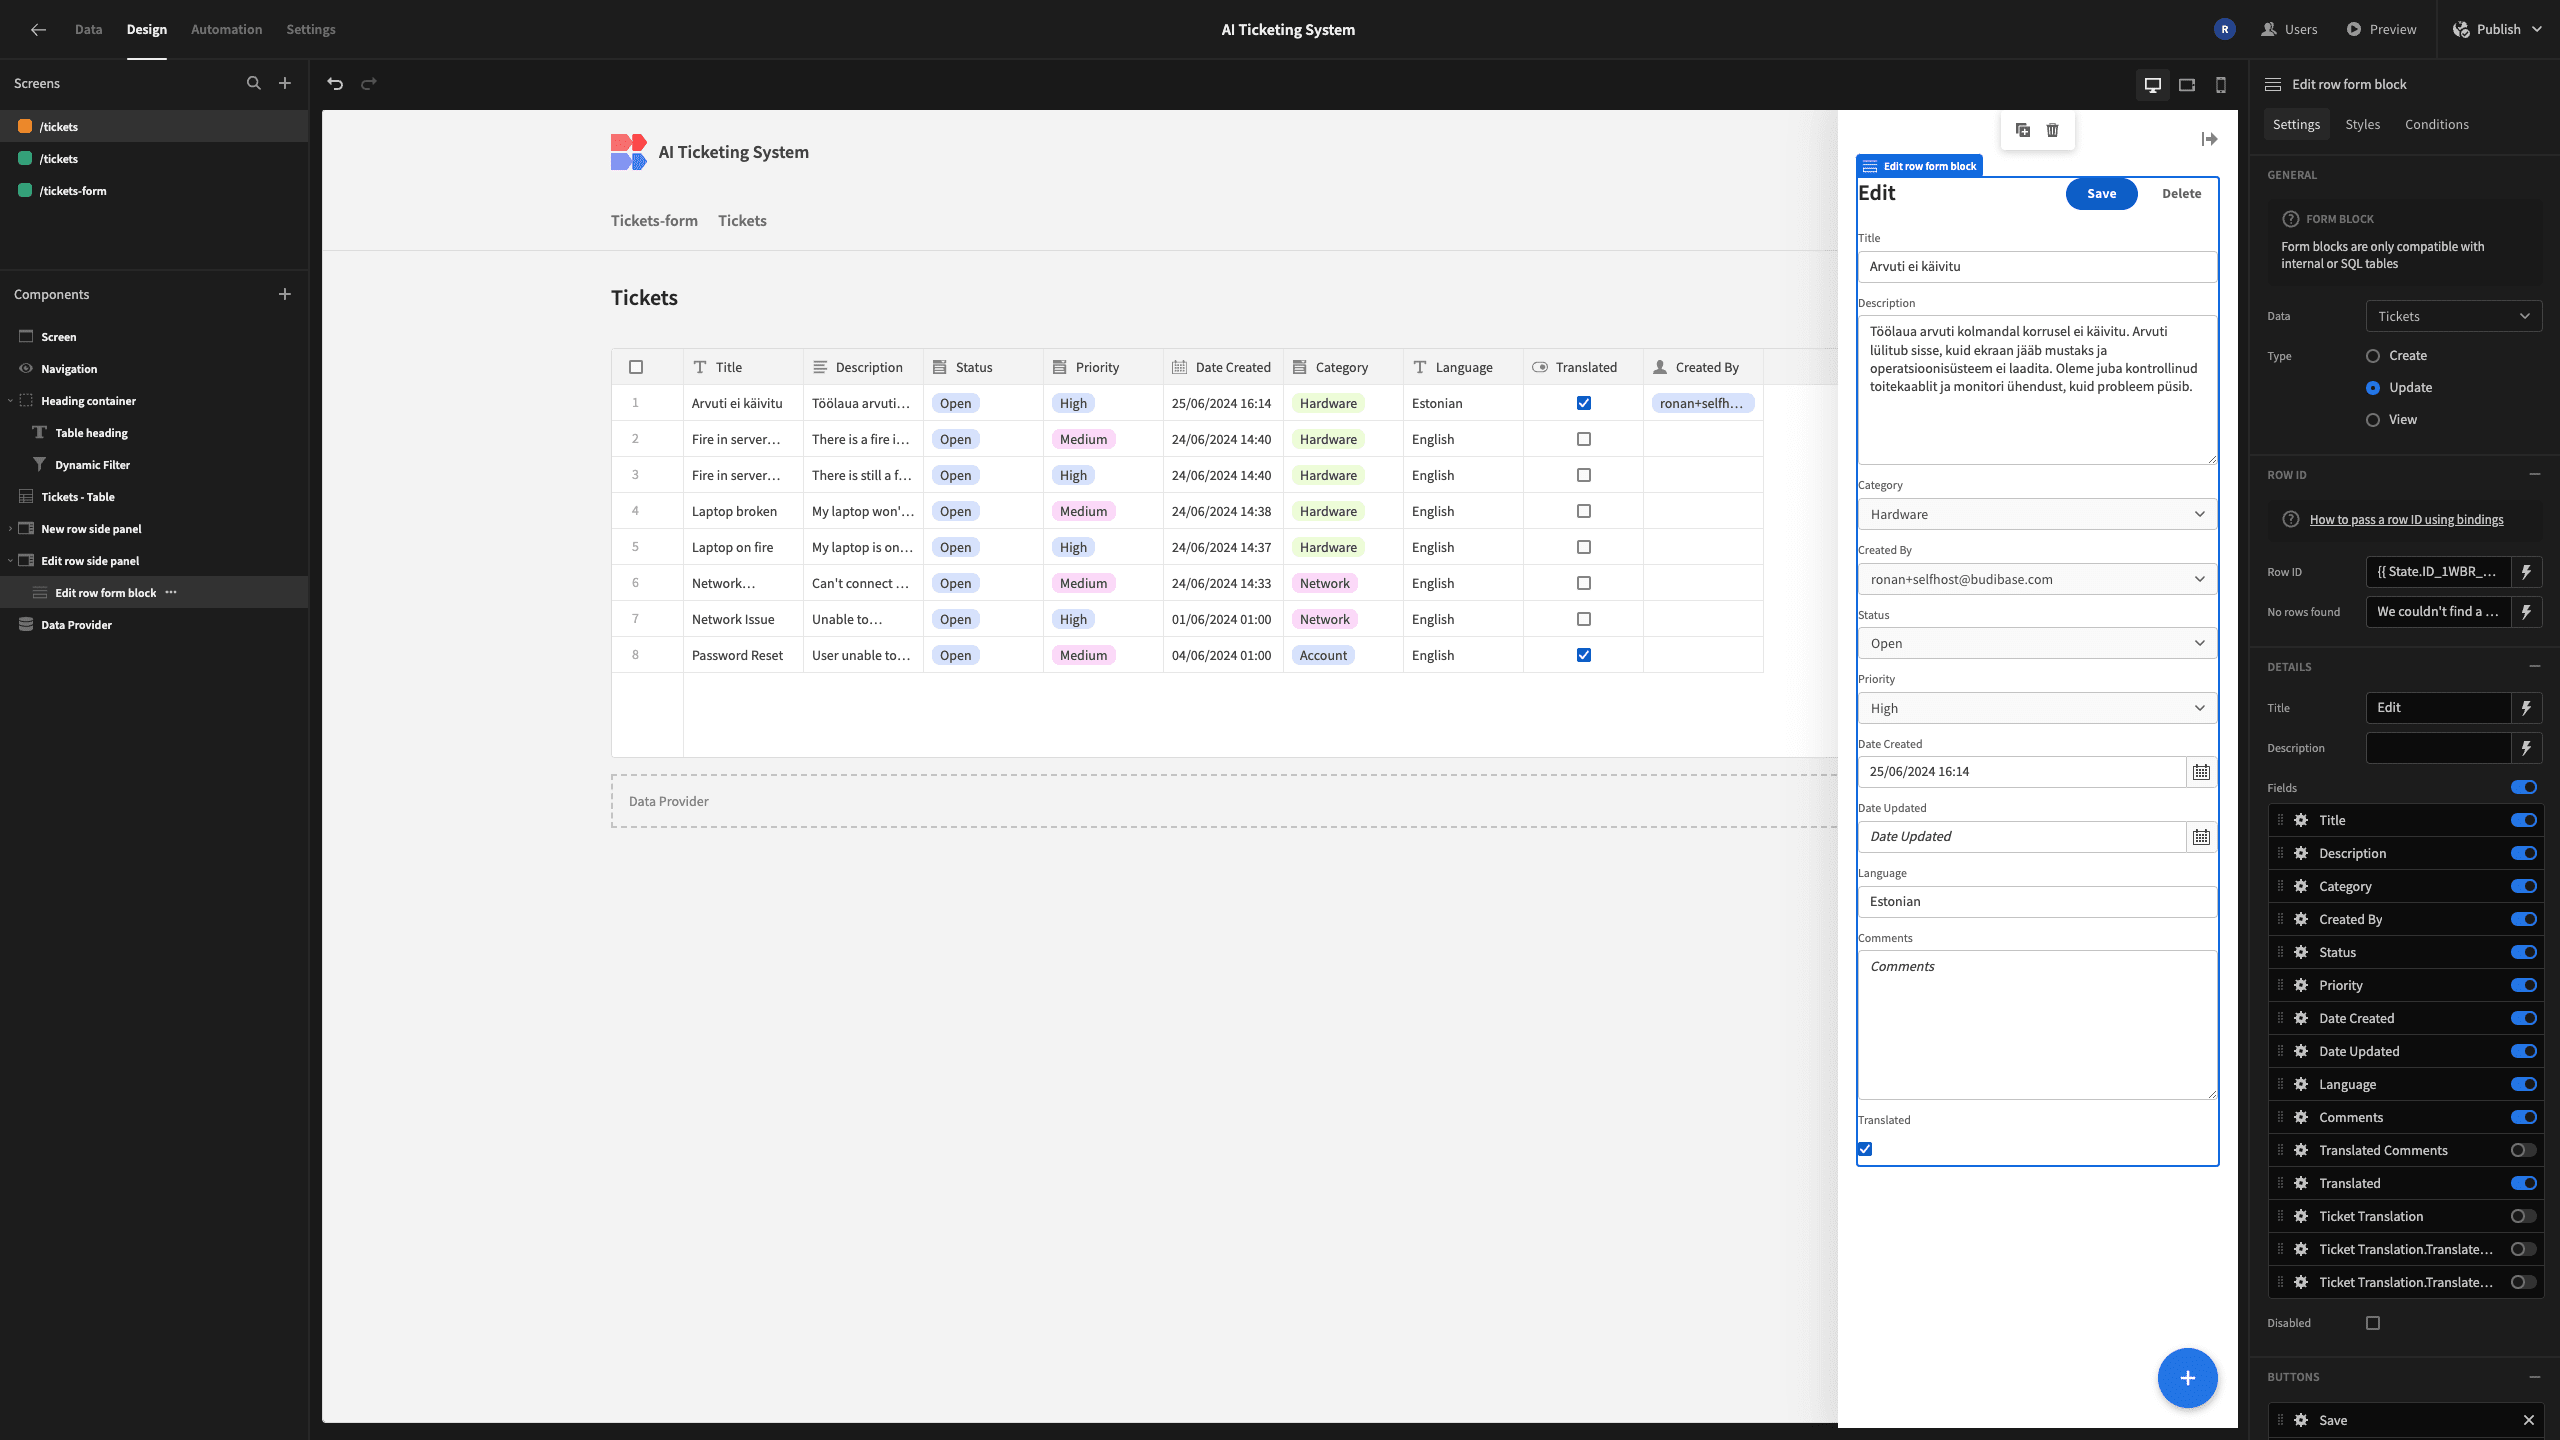
Task: Click the Language input field
Action: coord(2037,902)
